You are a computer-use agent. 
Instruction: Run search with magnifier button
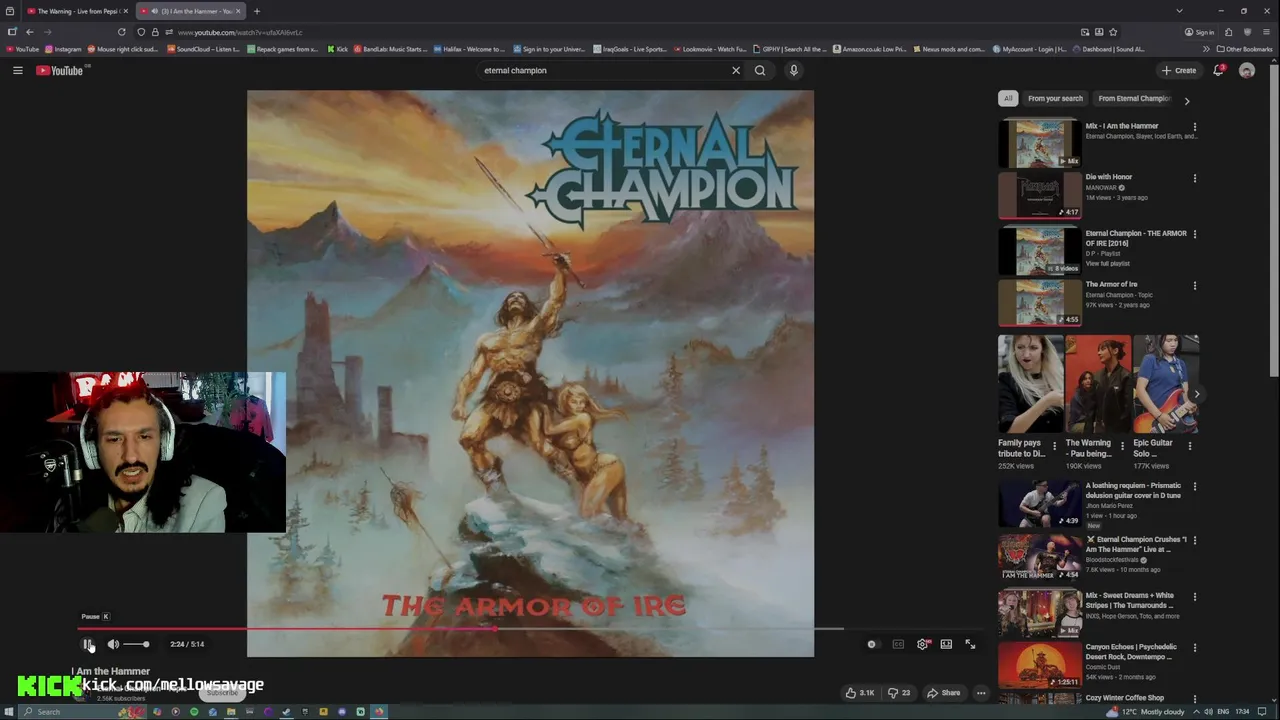[760, 70]
